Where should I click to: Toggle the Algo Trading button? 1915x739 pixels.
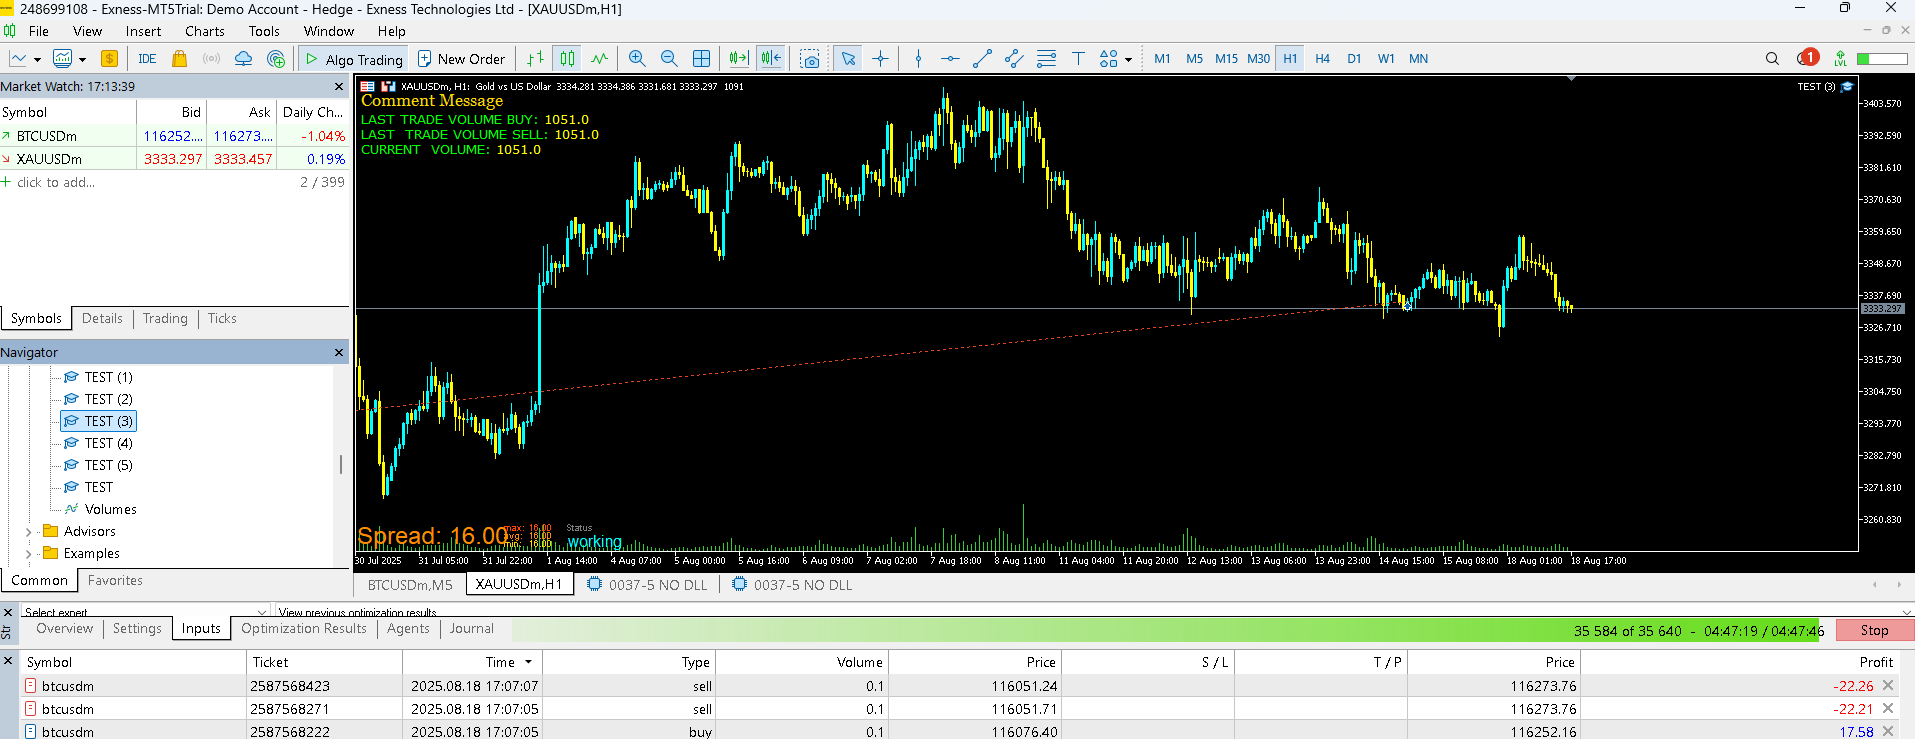click(354, 59)
